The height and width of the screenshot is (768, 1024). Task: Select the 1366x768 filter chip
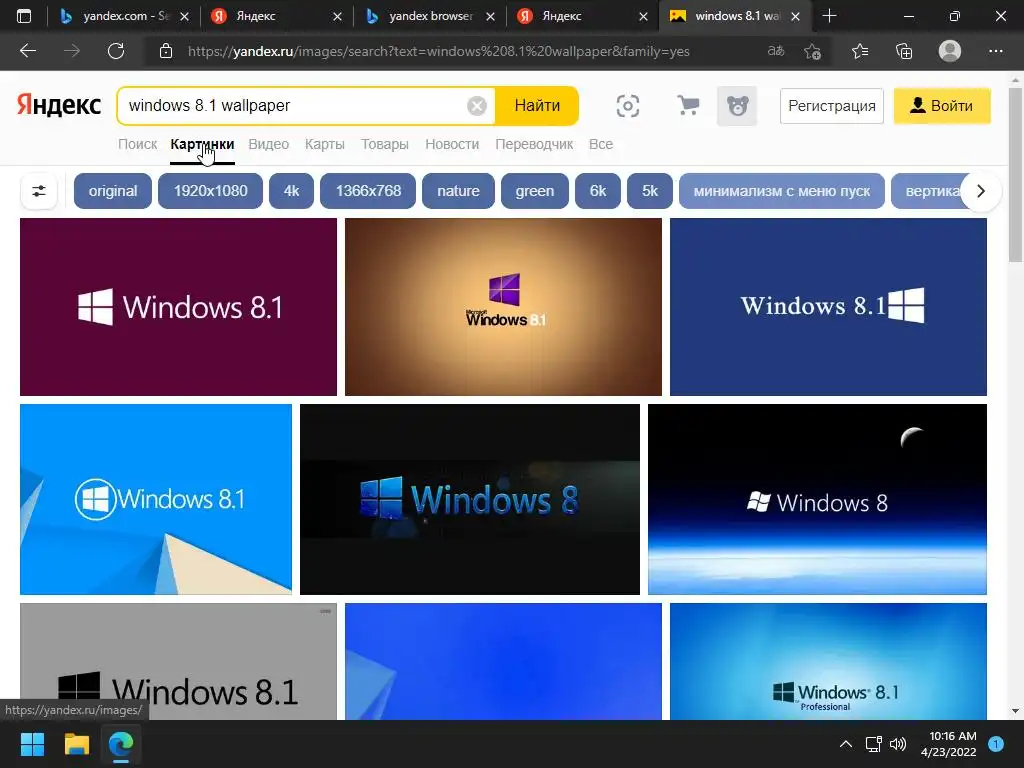tap(368, 191)
